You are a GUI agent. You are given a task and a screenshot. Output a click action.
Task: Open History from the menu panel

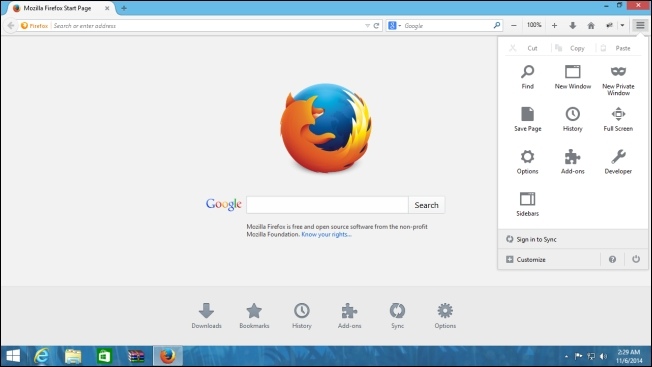tap(573, 119)
